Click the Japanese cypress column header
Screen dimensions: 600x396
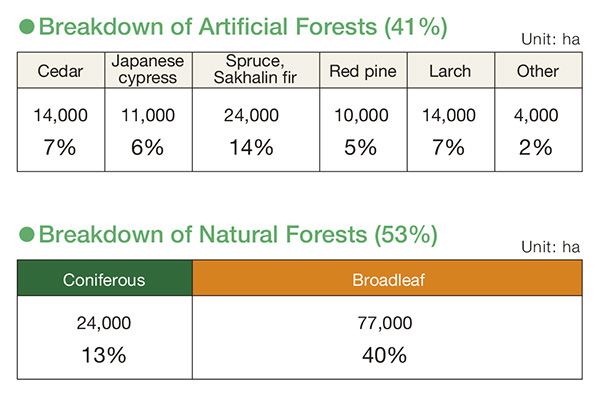click(x=148, y=70)
